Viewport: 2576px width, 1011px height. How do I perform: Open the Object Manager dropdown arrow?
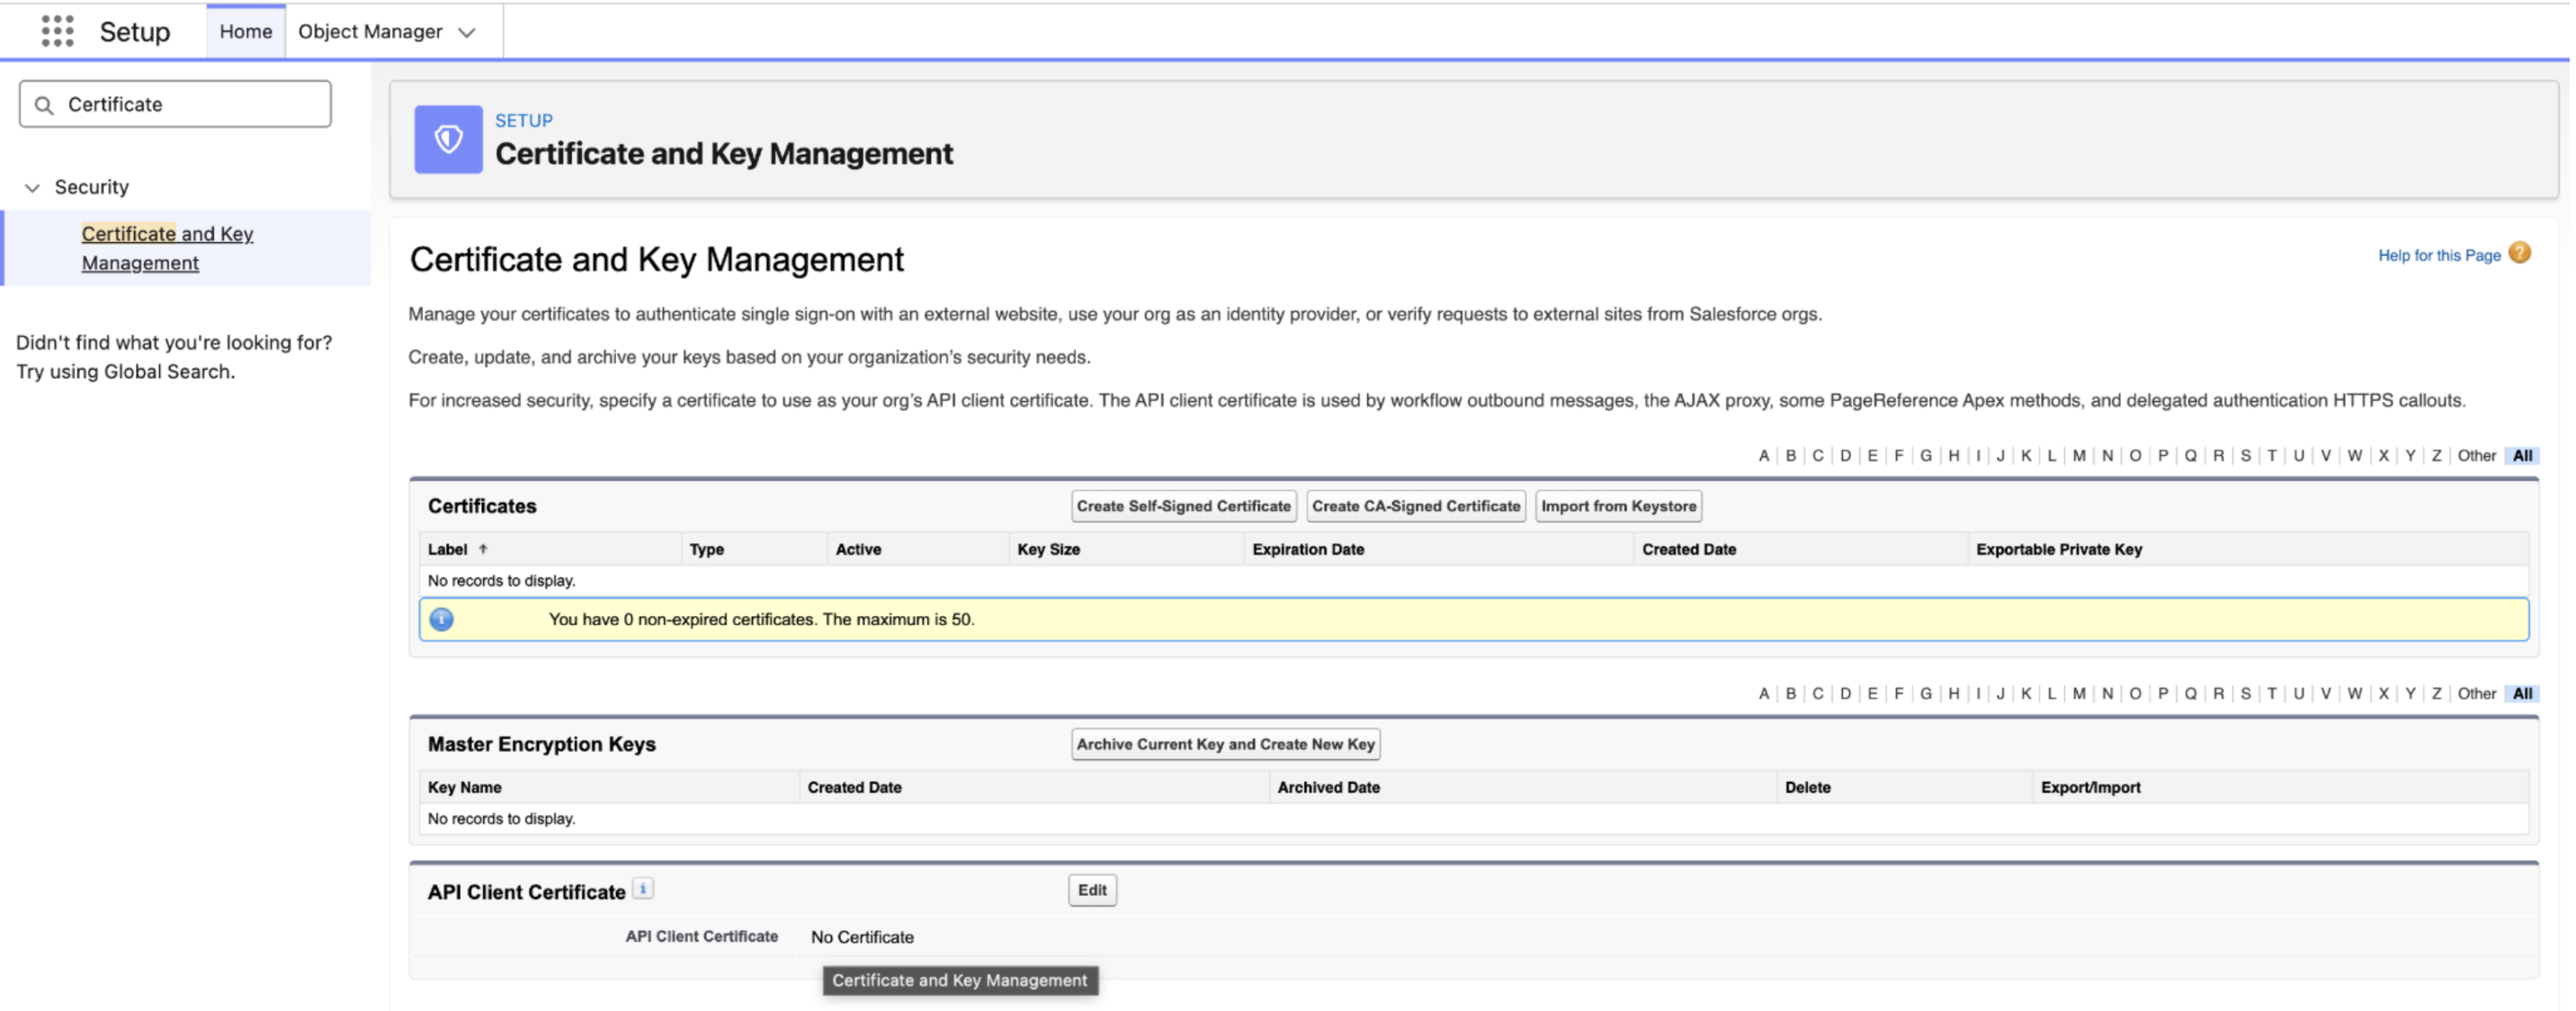467,32
